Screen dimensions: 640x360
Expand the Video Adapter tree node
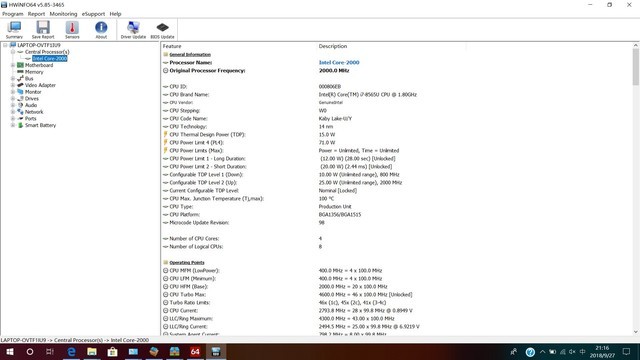(x=13, y=85)
